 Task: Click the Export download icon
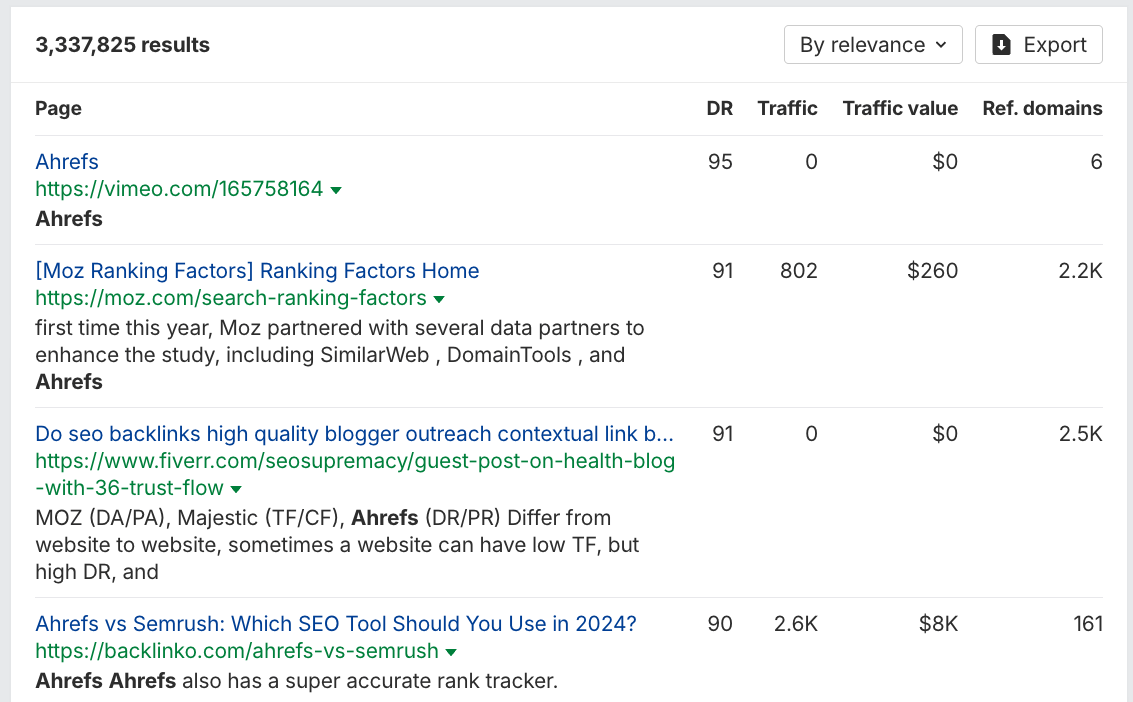point(1000,44)
